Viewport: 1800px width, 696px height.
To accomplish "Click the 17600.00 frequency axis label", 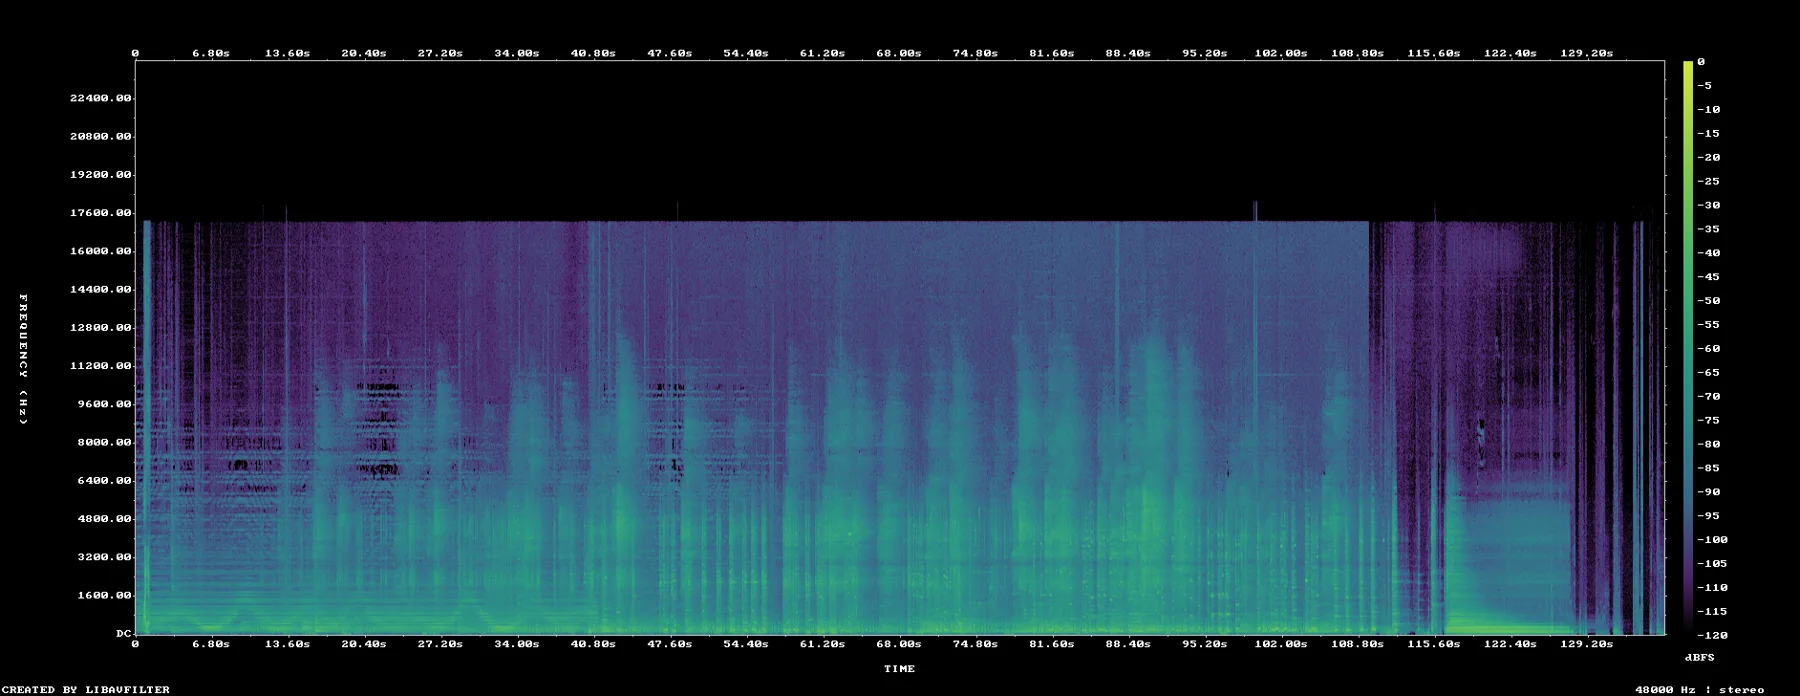I will 101,213.
